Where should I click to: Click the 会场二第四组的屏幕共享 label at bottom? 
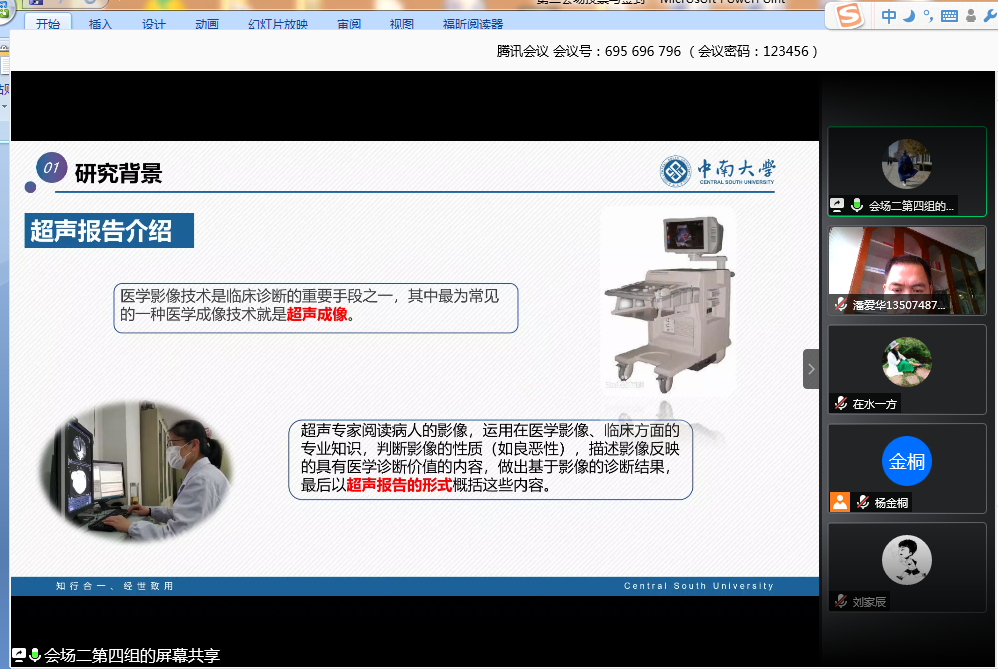[131, 656]
